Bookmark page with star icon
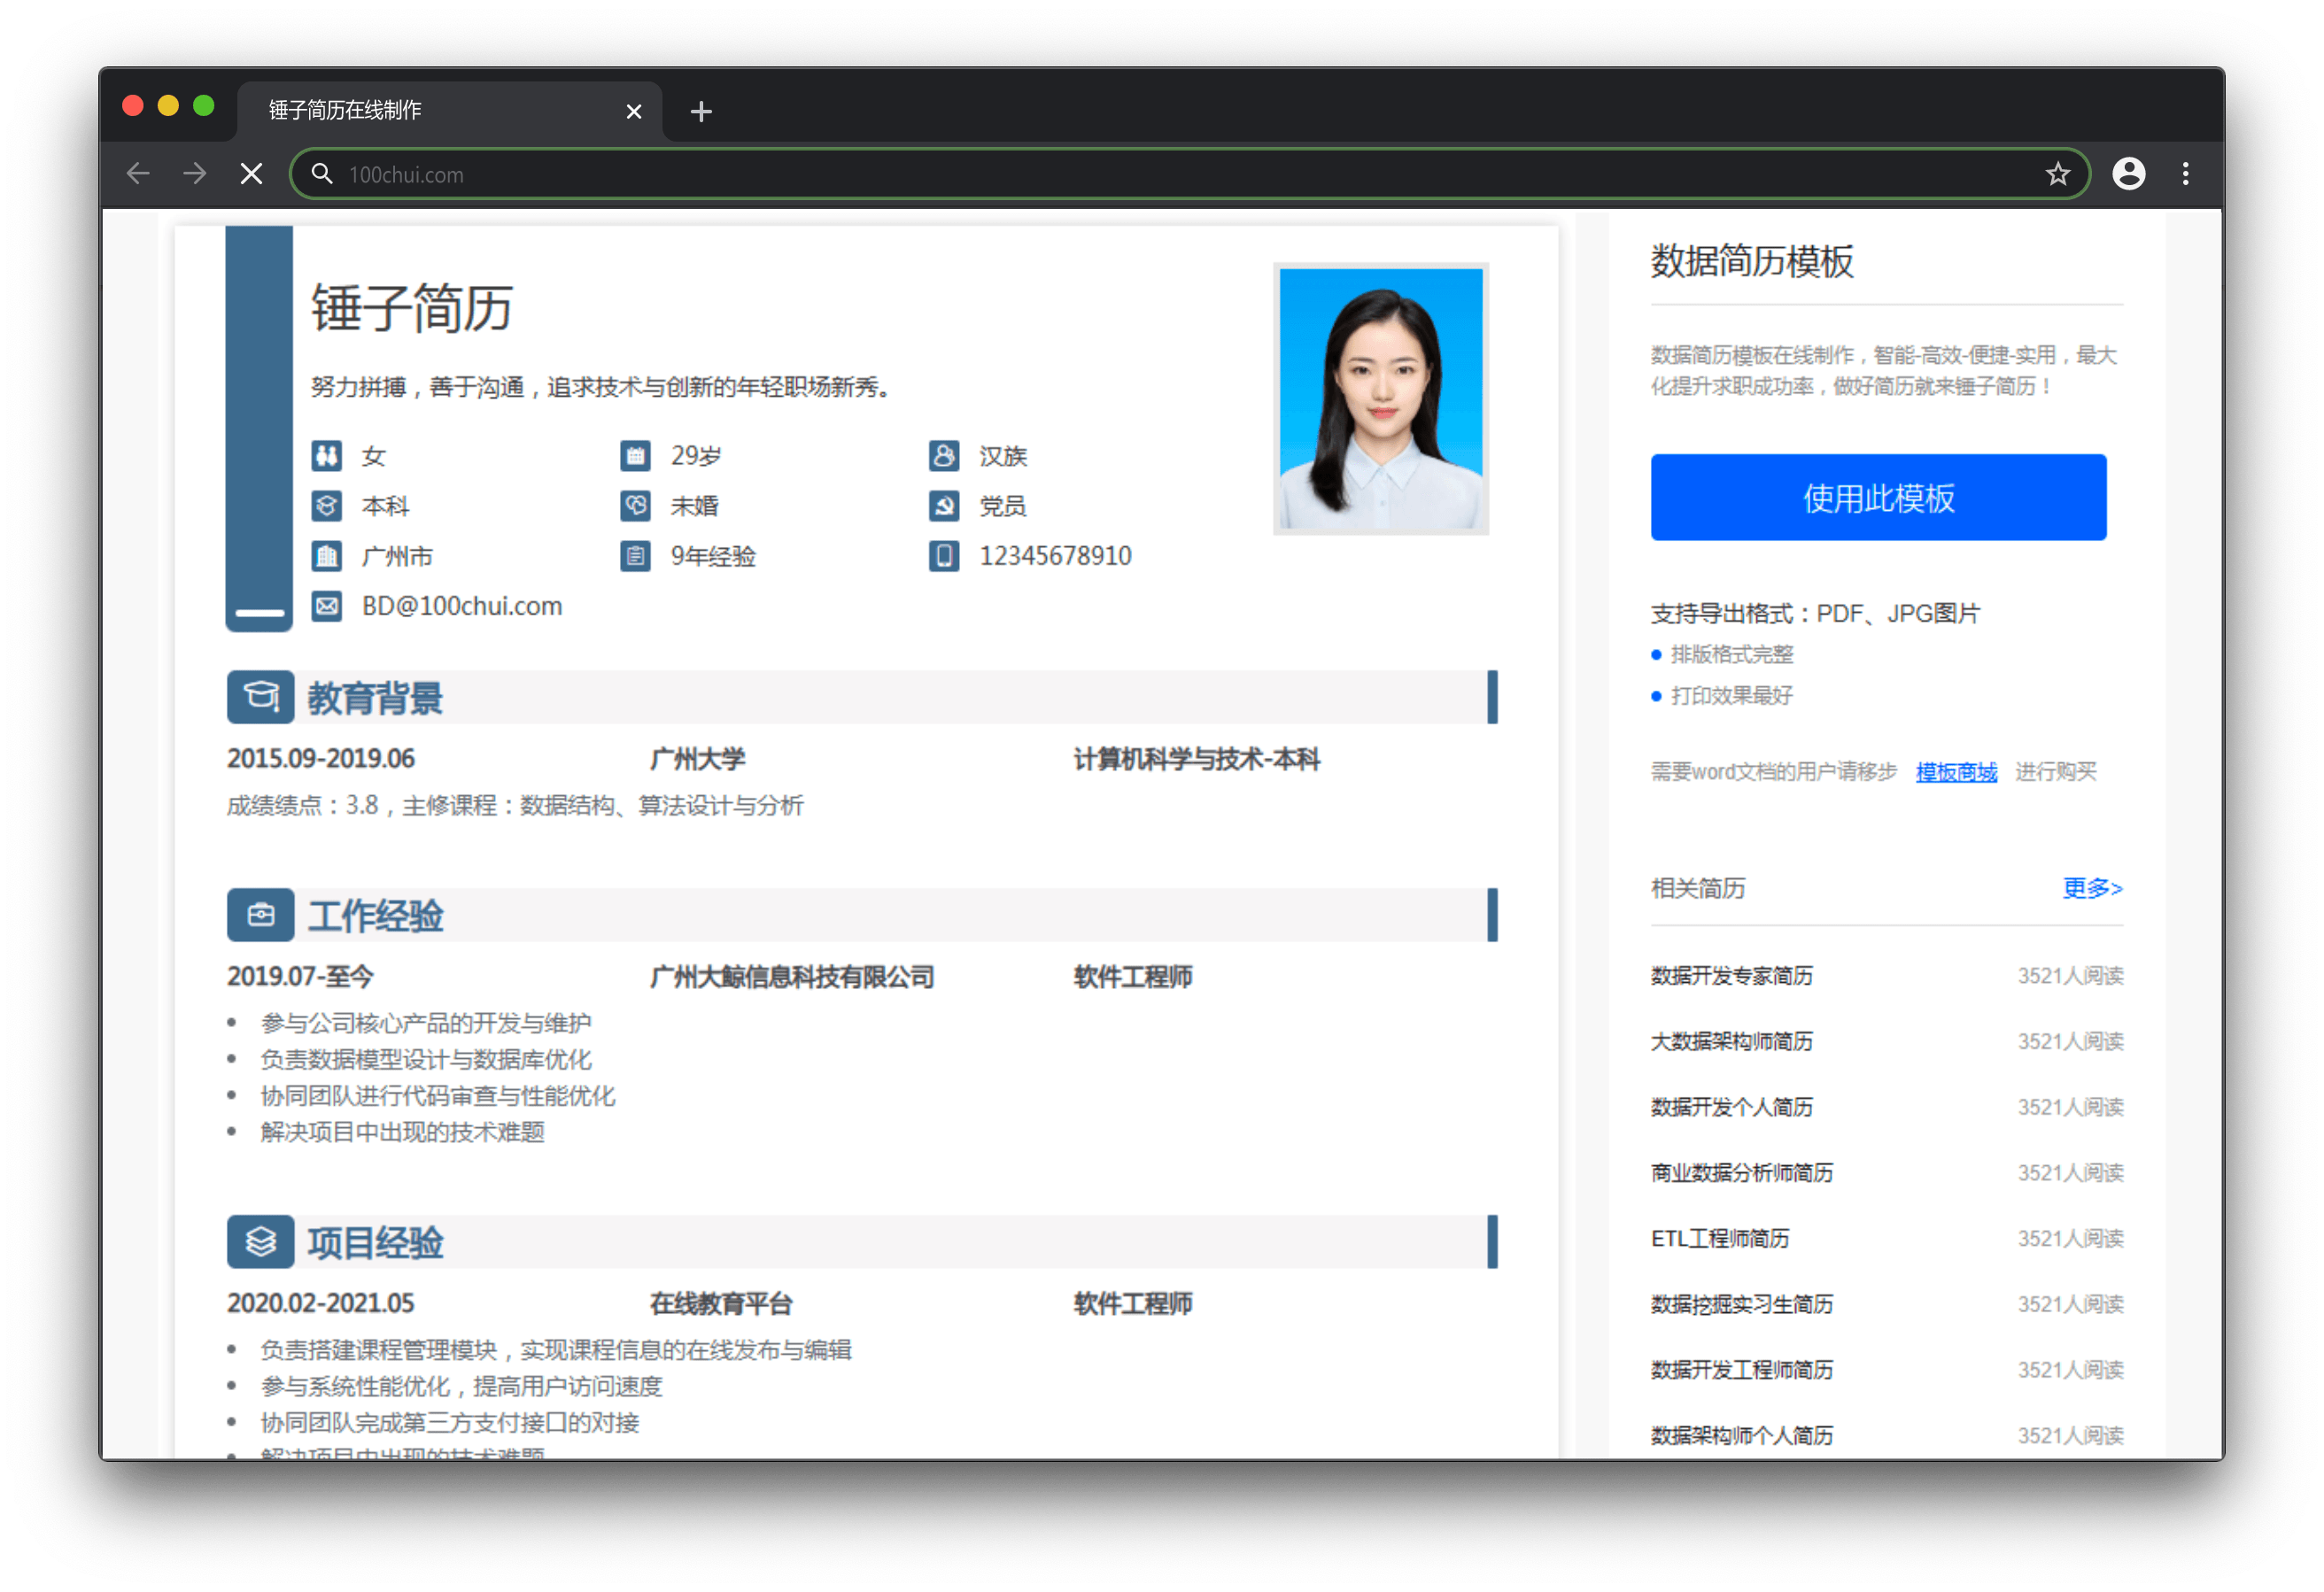Viewport: 2324px width, 1592px height. (2057, 174)
